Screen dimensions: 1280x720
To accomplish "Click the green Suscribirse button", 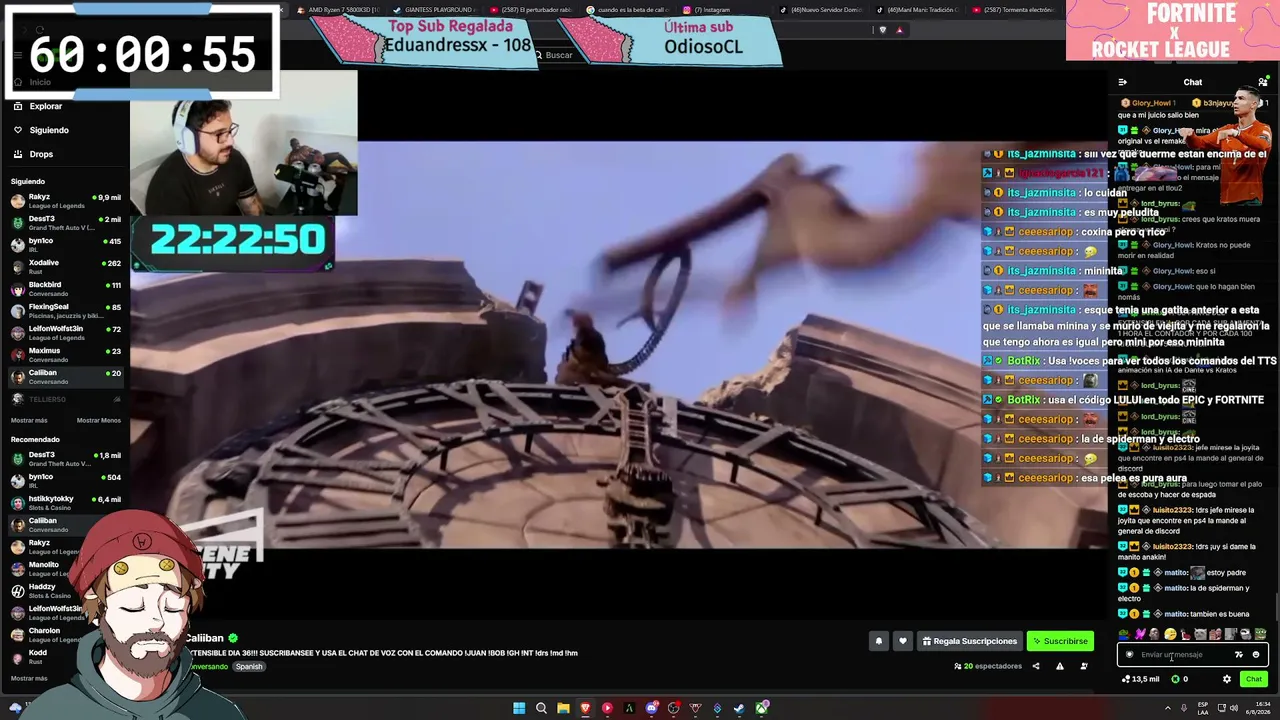I will [x=1060, y=641].
